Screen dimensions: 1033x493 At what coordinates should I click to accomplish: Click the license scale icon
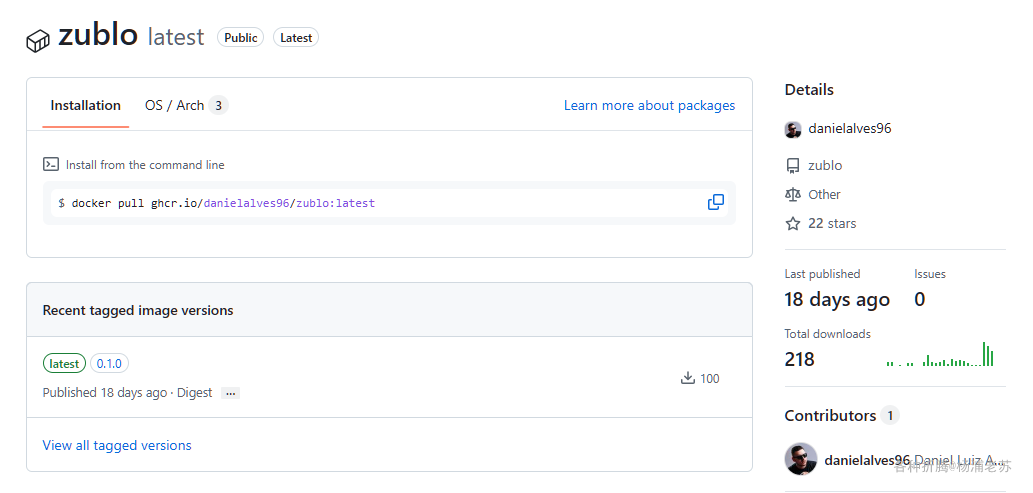click(793, 195)
